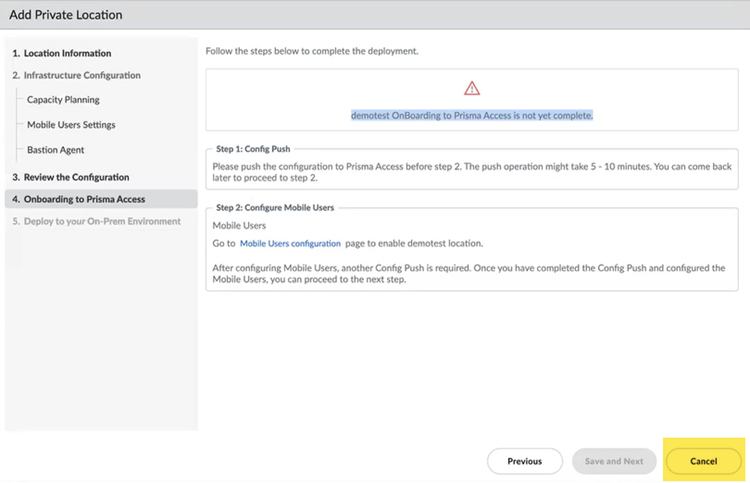Click the red warning triangle icon
The image size is (750, 483).
tap(472, 88)
